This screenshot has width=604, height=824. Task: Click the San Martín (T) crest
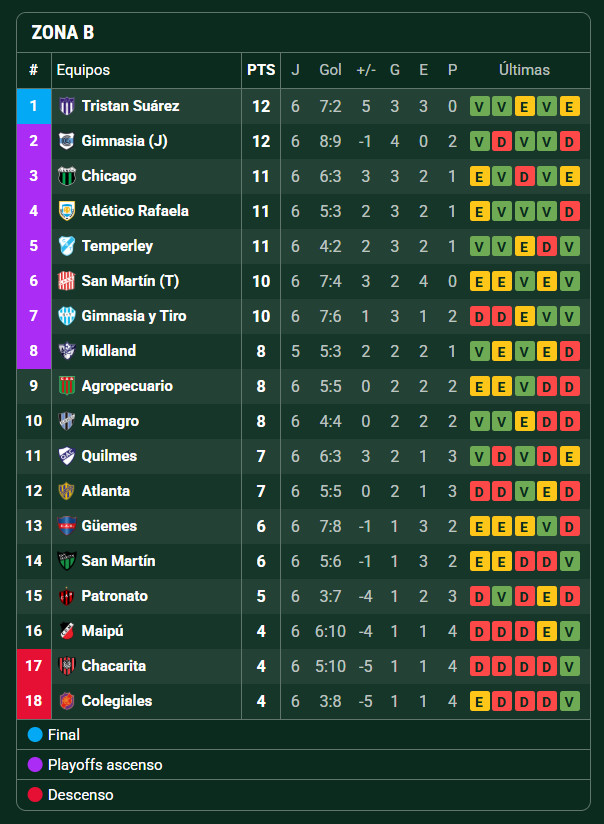tap(67, 281)
